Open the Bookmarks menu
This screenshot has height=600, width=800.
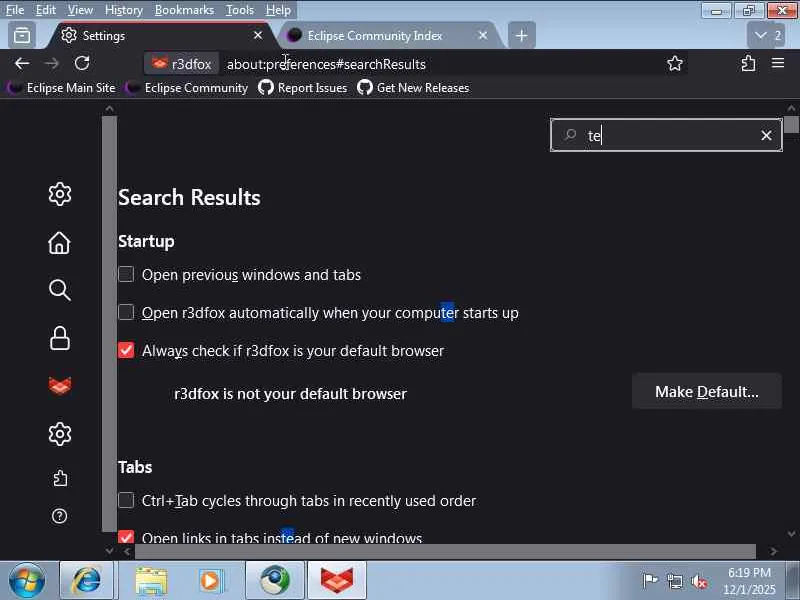(184, 10)
